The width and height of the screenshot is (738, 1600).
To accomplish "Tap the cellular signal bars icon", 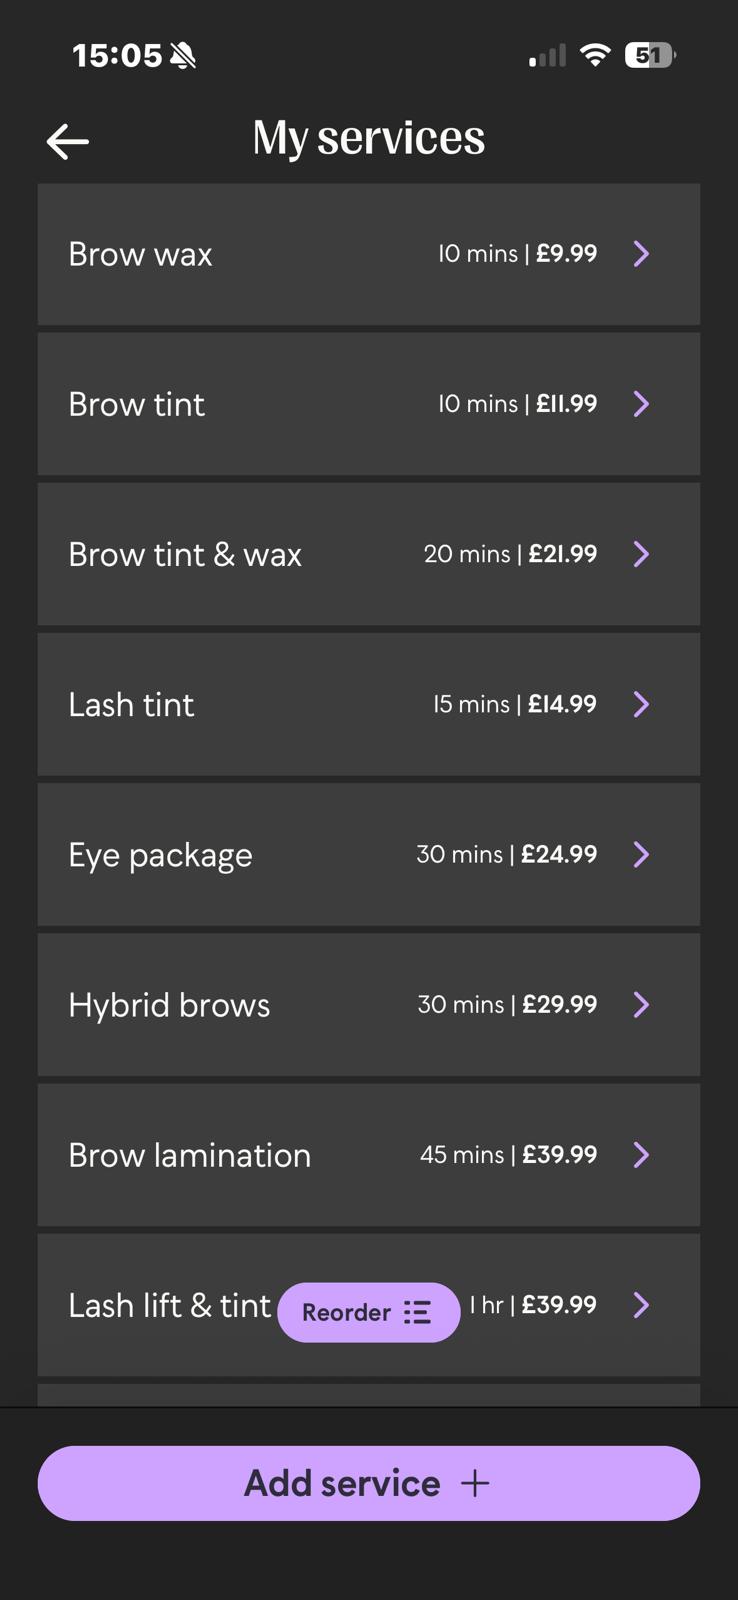I will 547,56.
